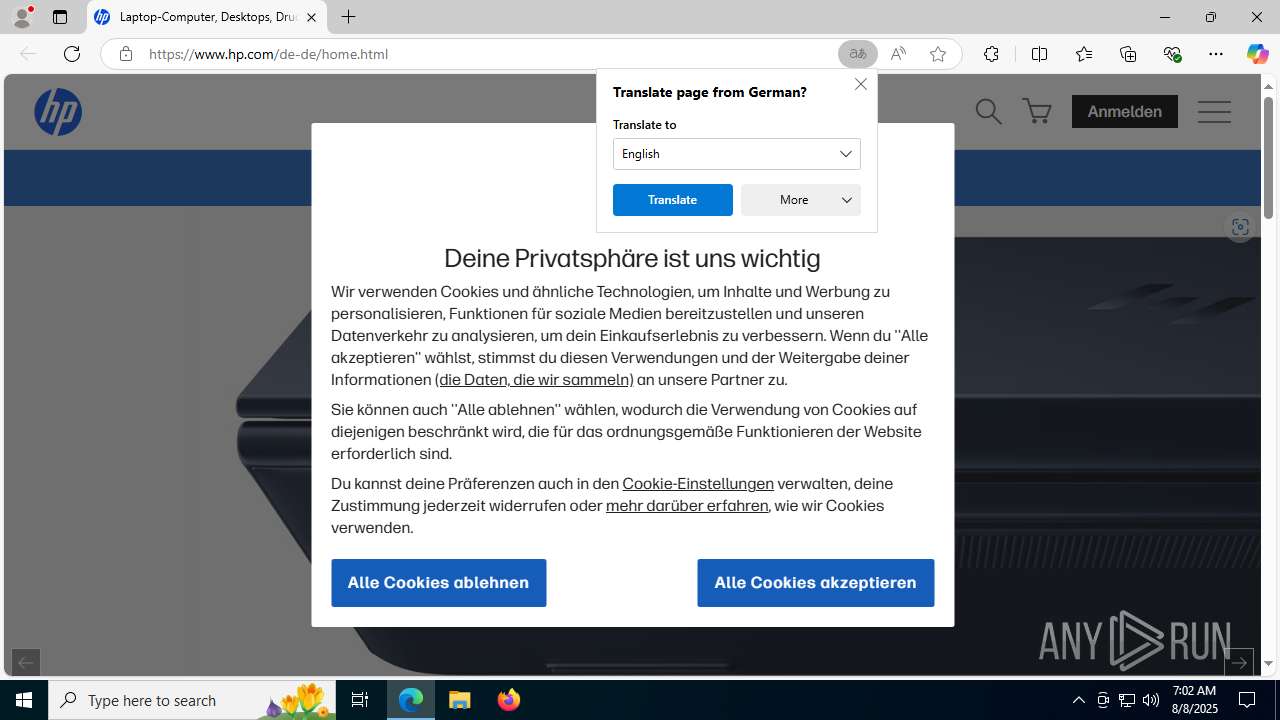Select the Laptop-Computer browser tab
1280x720 pixels.
tap(207, 17)
